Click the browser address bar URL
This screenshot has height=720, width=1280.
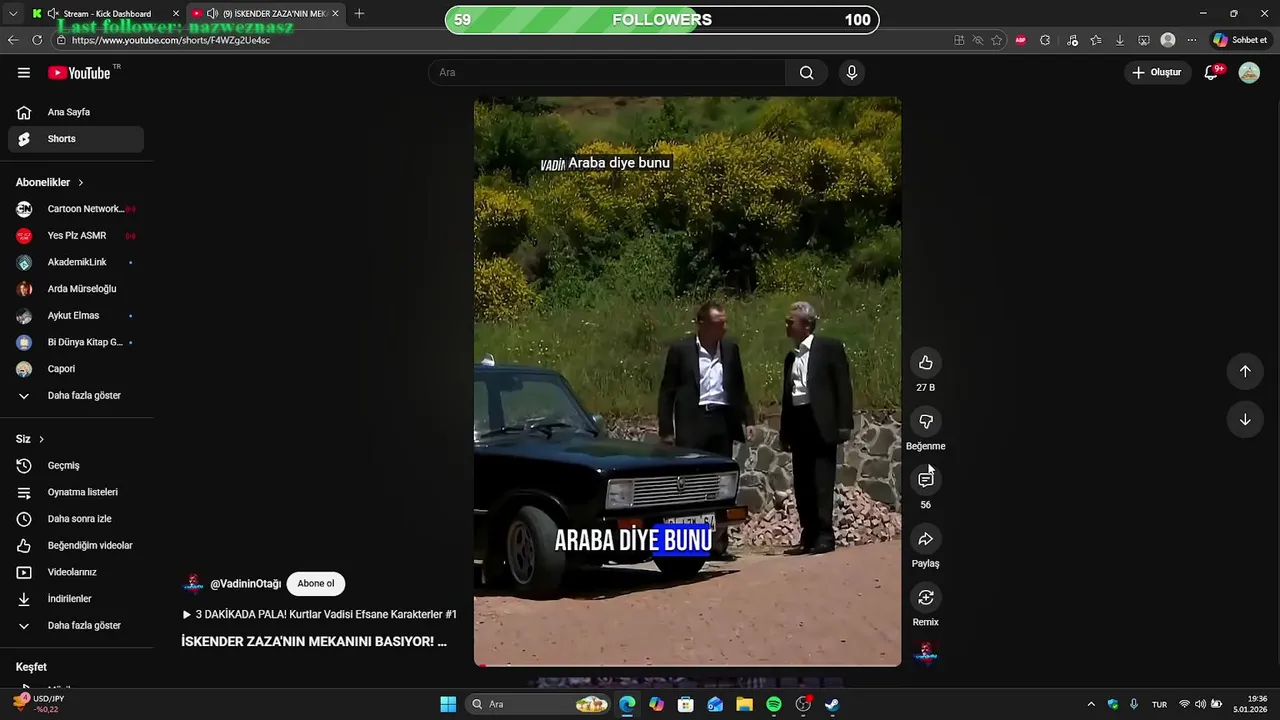pos(171,40)
